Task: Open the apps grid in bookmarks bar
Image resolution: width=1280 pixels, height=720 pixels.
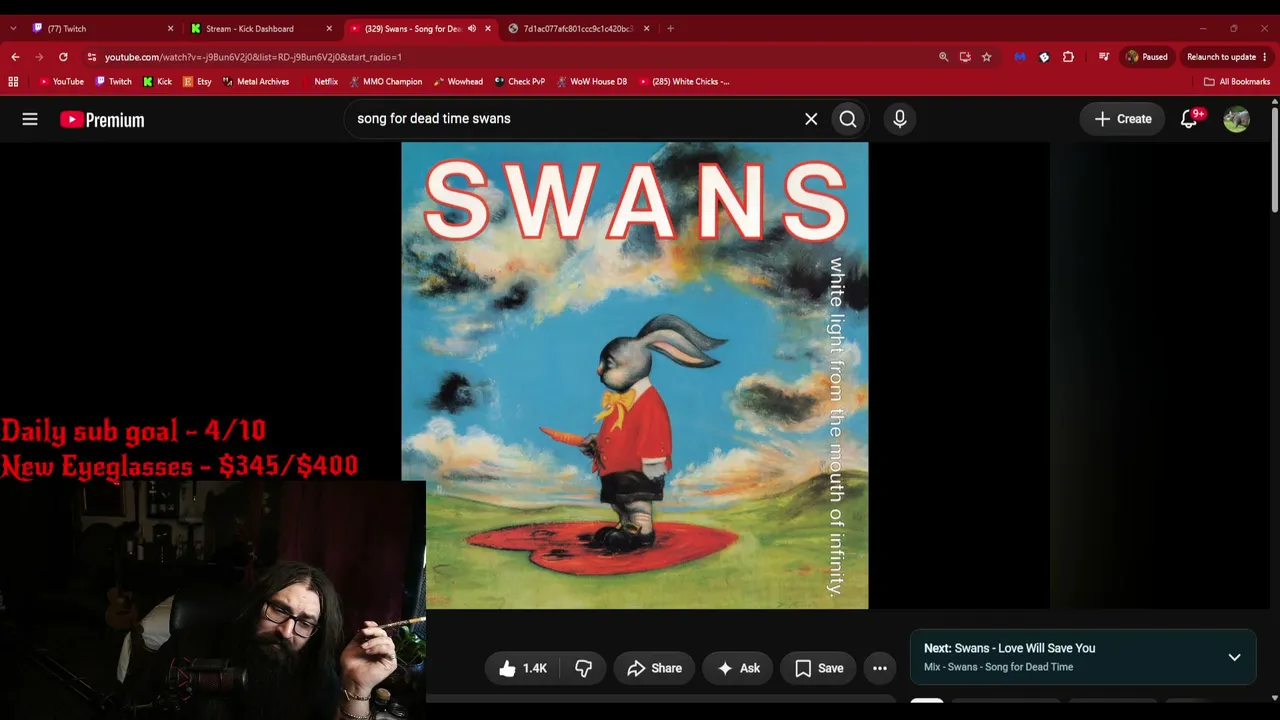Action: pos(14,82)
